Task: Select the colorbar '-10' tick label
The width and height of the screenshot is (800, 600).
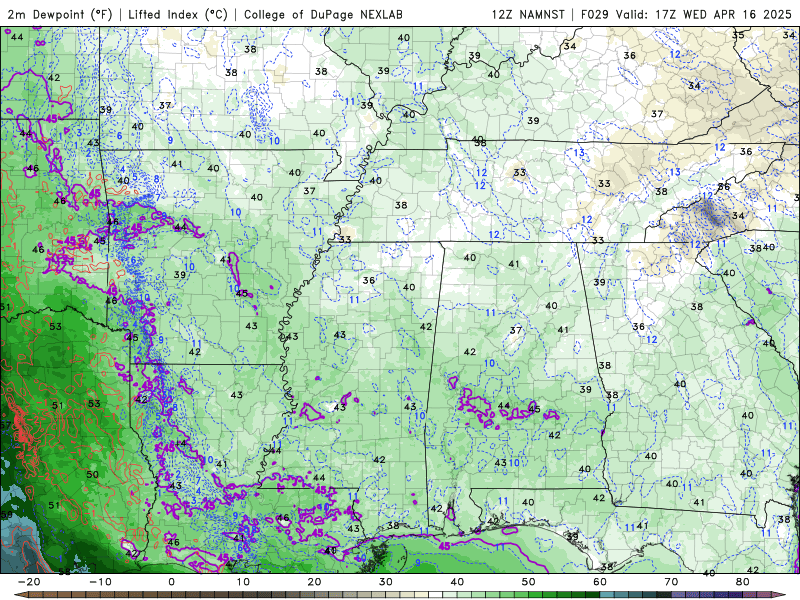Action: pos(100,582)
